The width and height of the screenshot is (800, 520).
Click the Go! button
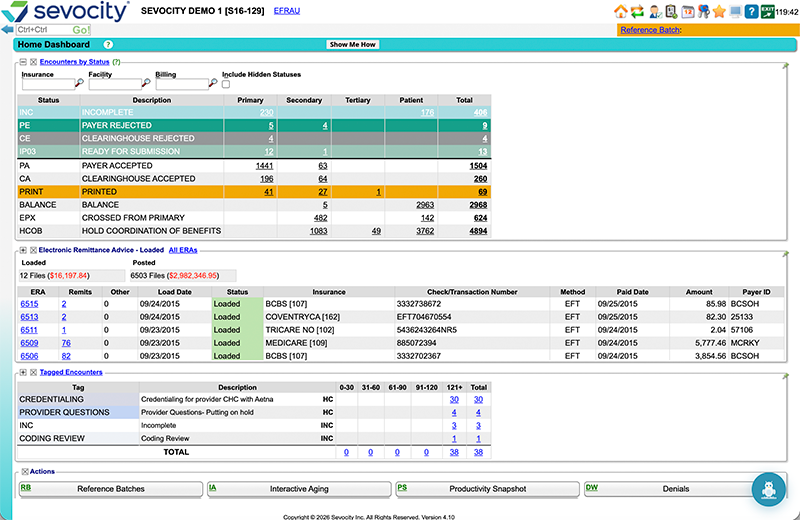coord(81,30)
